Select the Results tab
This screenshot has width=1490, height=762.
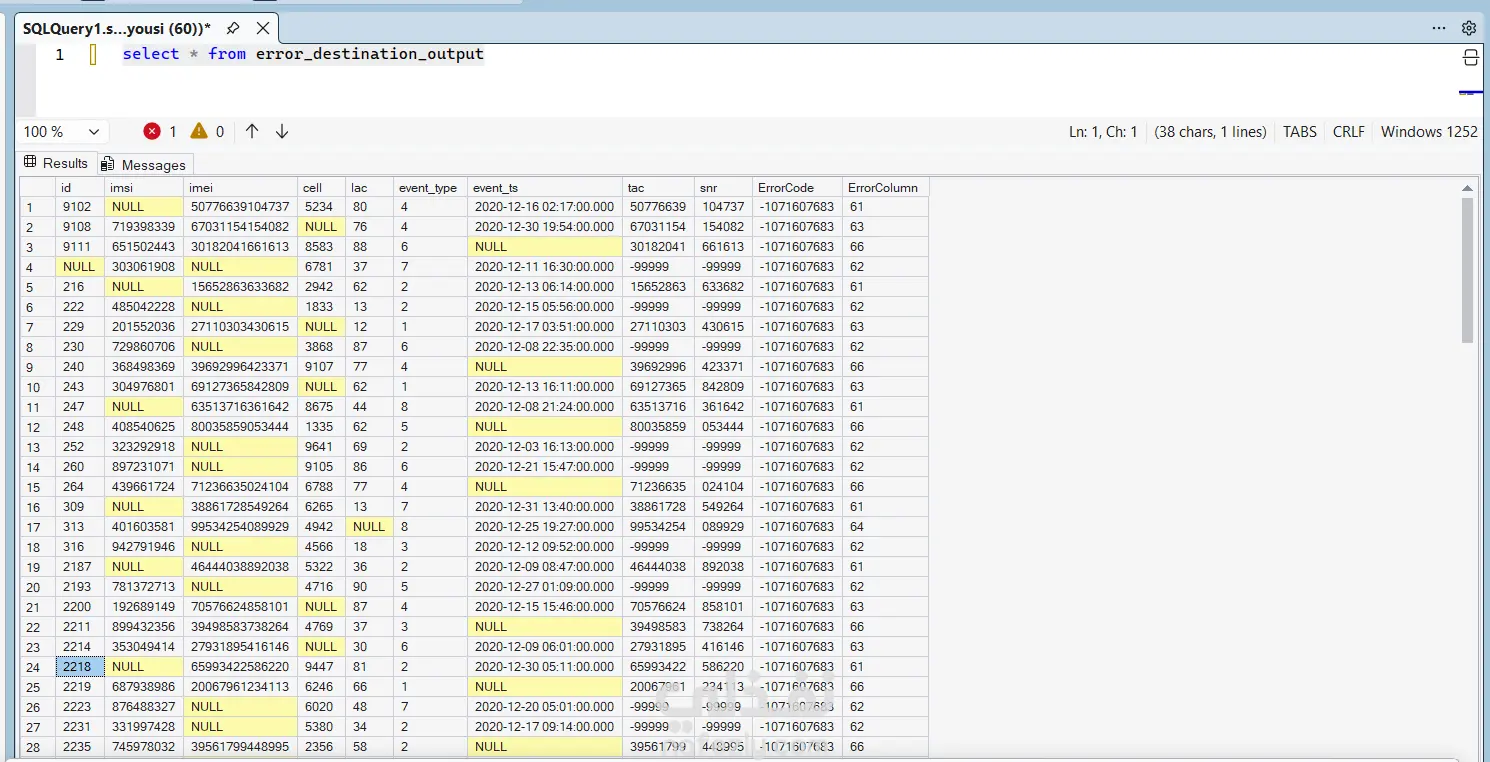pos(57,163)
